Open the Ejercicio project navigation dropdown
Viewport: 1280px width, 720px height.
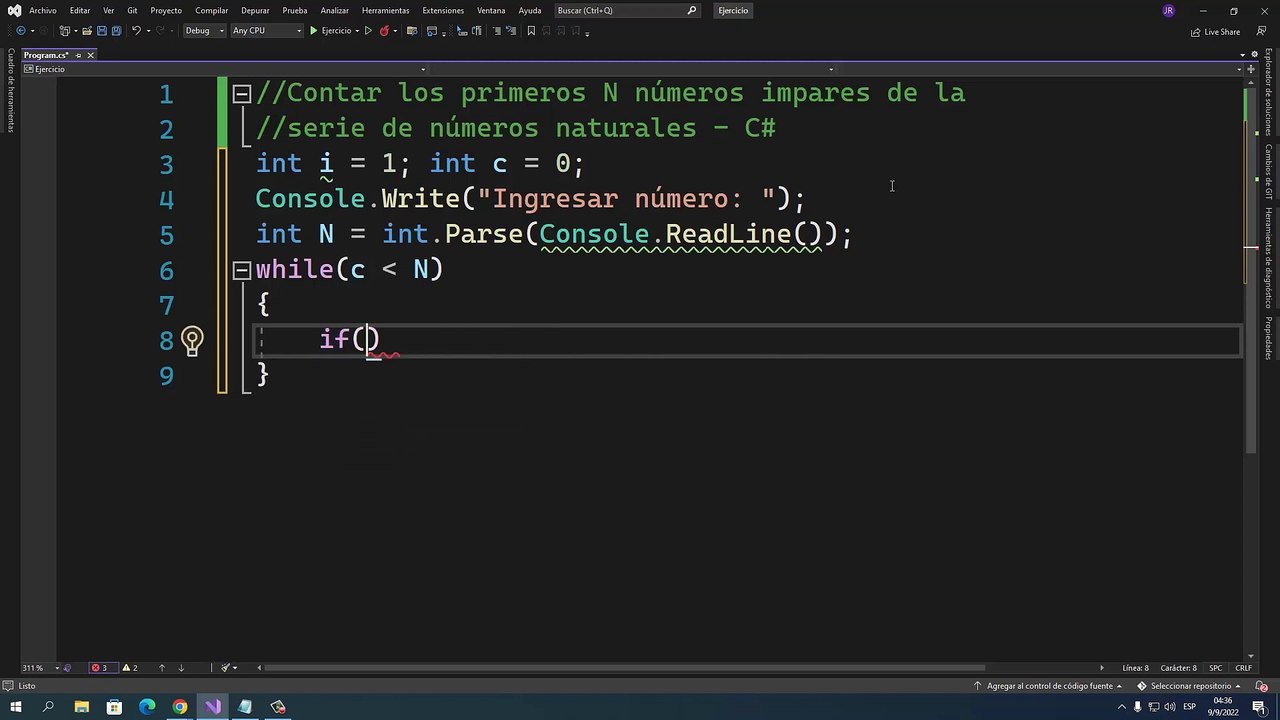[x=227, y=69]
